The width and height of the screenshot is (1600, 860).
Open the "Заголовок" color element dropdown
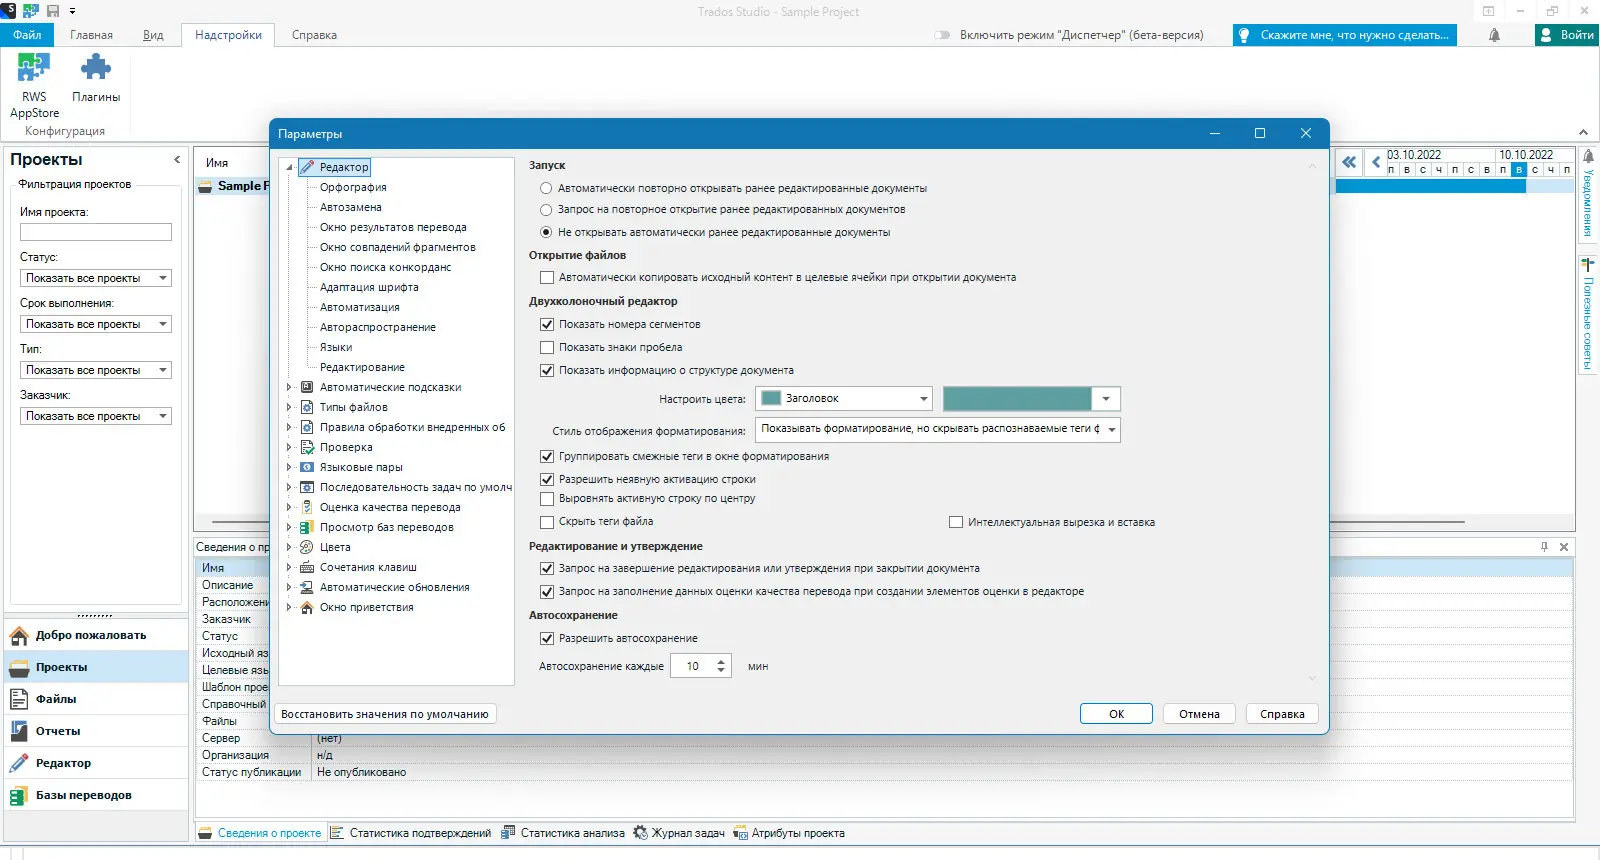click(x=844, y=398)
